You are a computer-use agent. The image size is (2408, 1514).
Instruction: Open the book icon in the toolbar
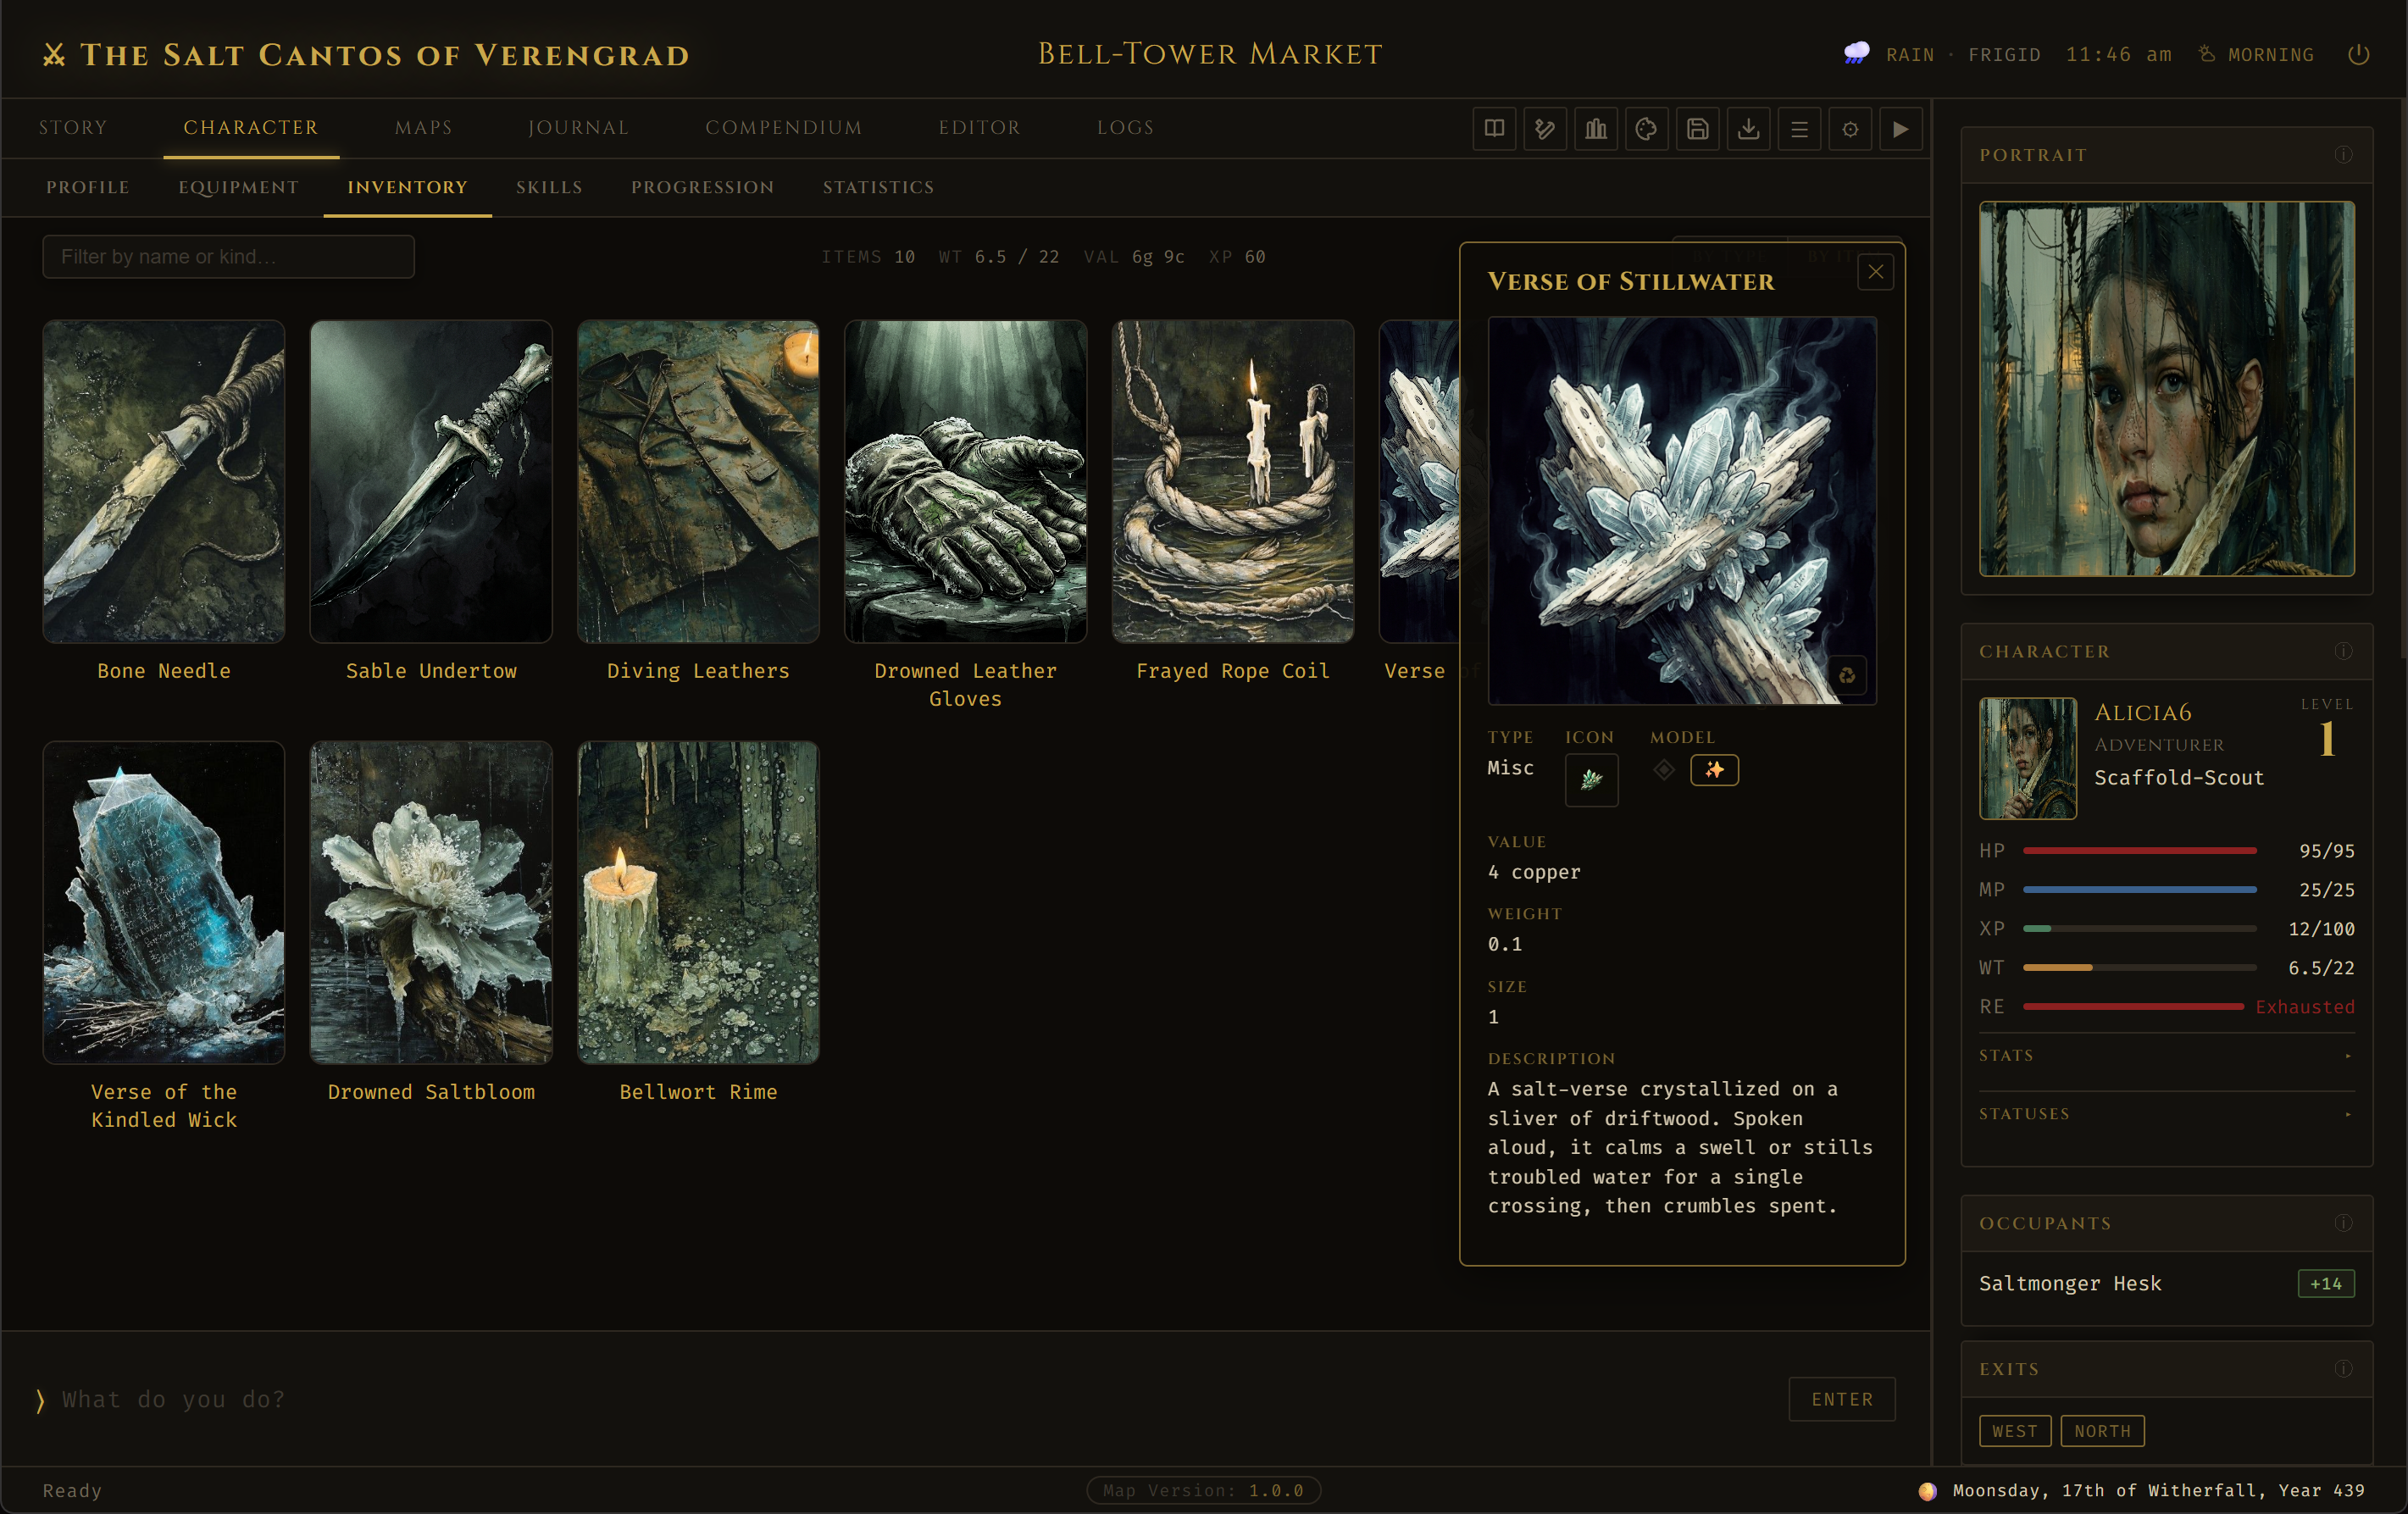coord(1494,129)
